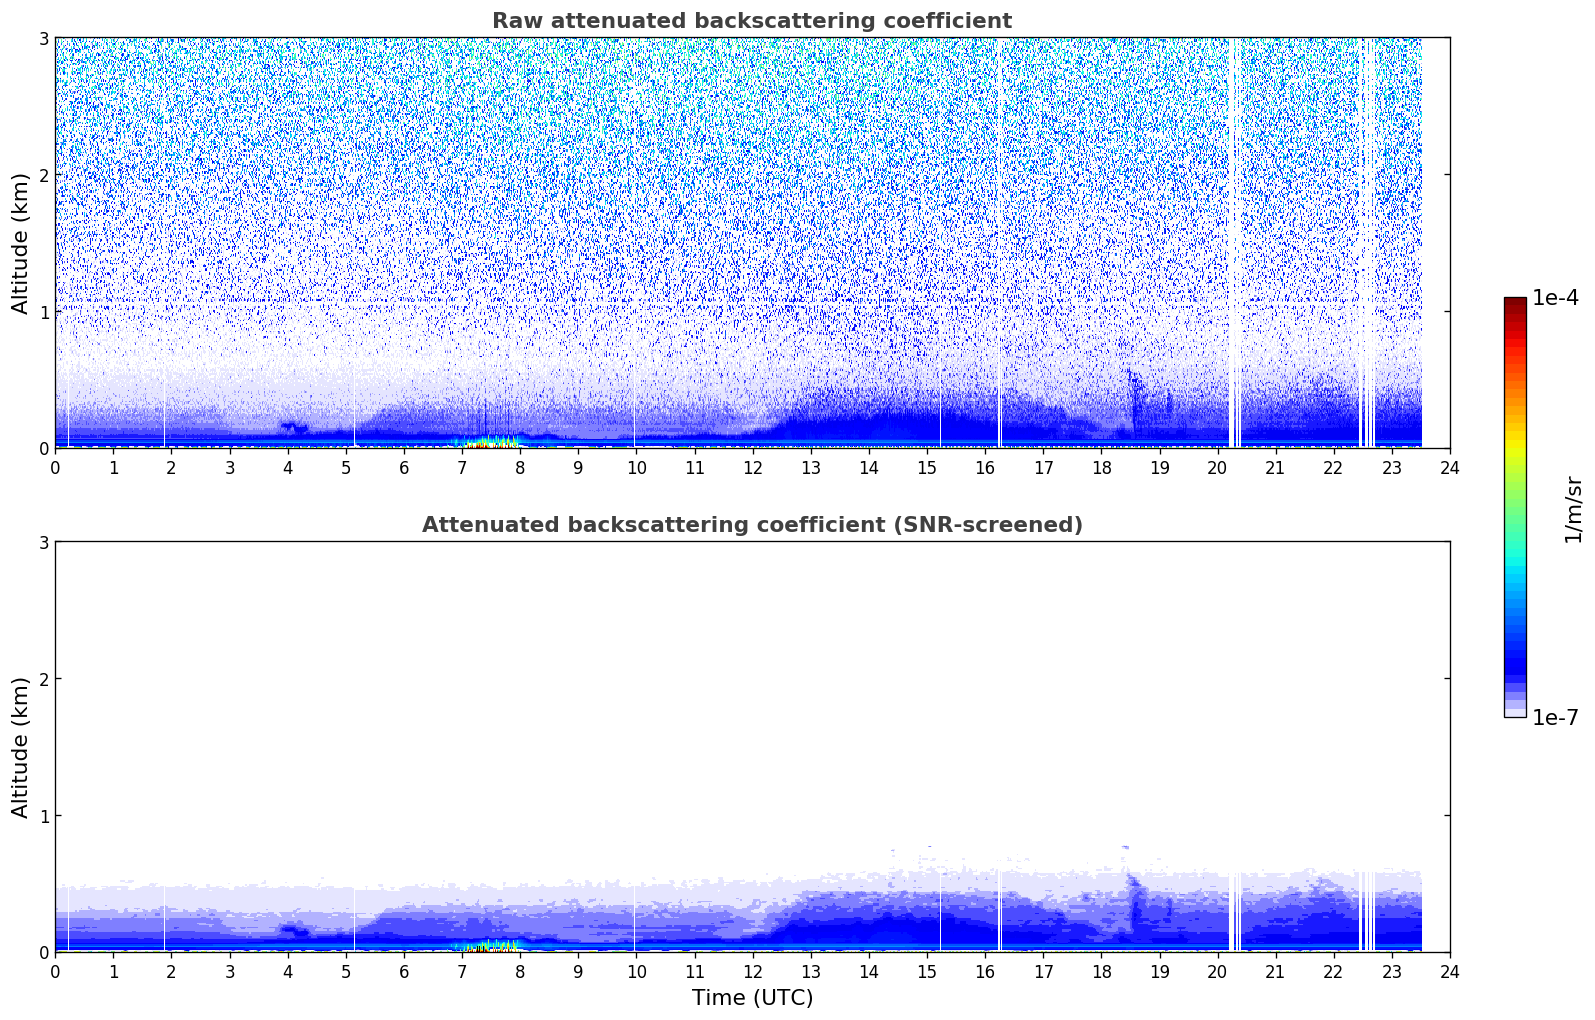Click time tick "6" on the SNR-screened plot
The height and width of the screenshot is (1020, 1595).
pos(404,971)
